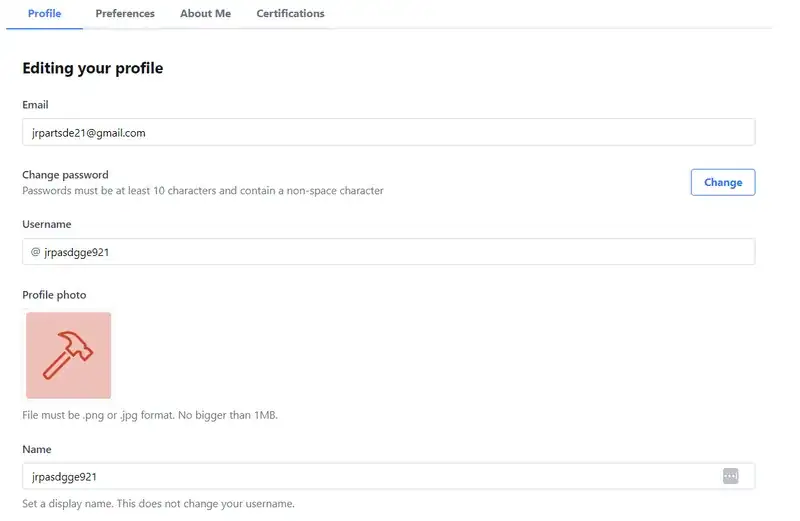The height and width of the screenshot is (521, 800).
Task: Focus the Username input field
Action: point(389,252)
